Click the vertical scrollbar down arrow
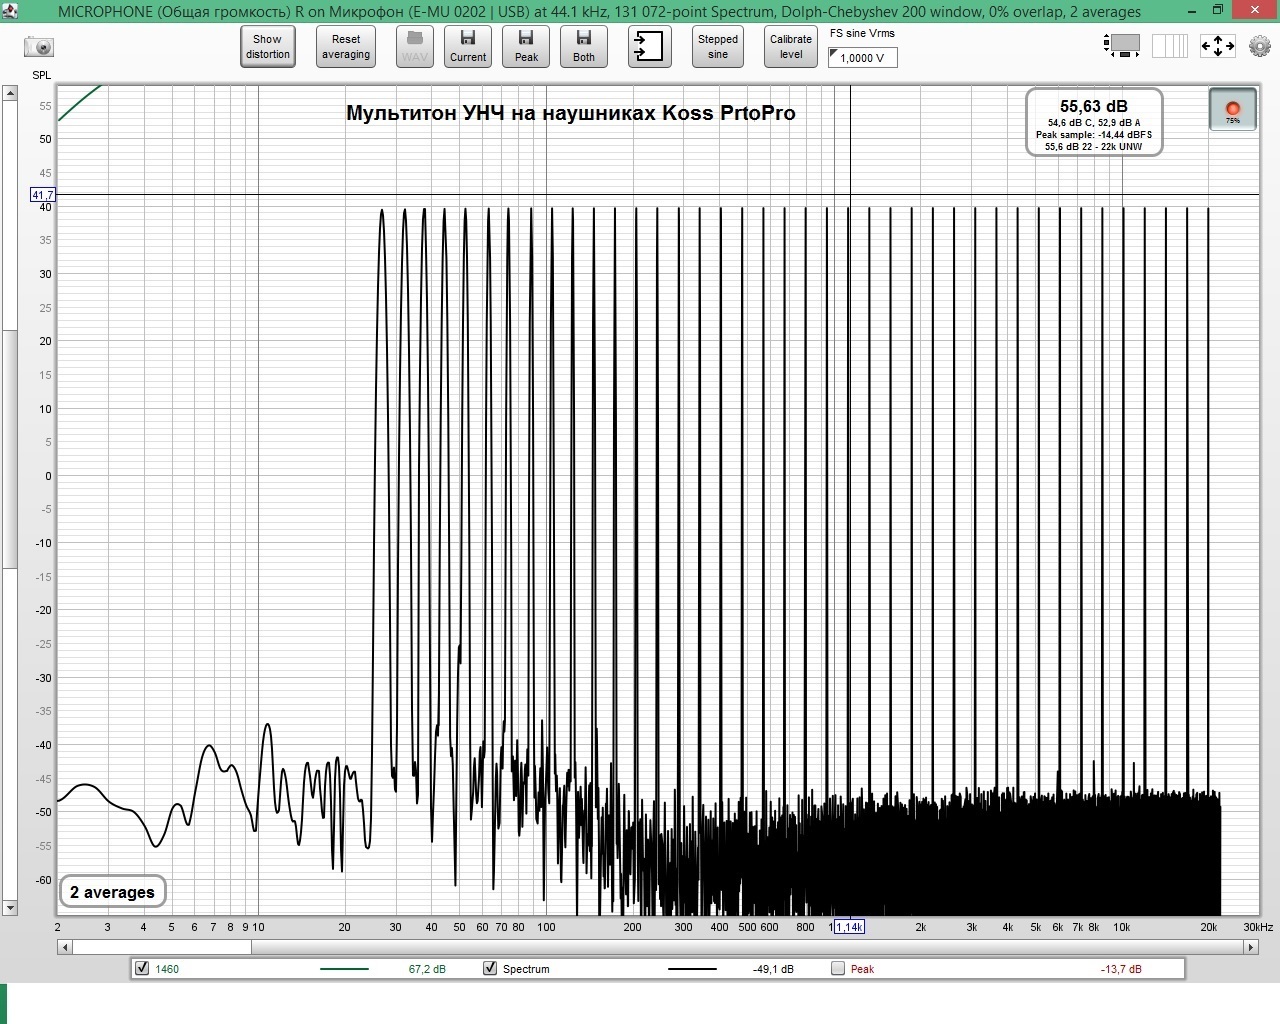The image size is (1280, 1024). 10,908
